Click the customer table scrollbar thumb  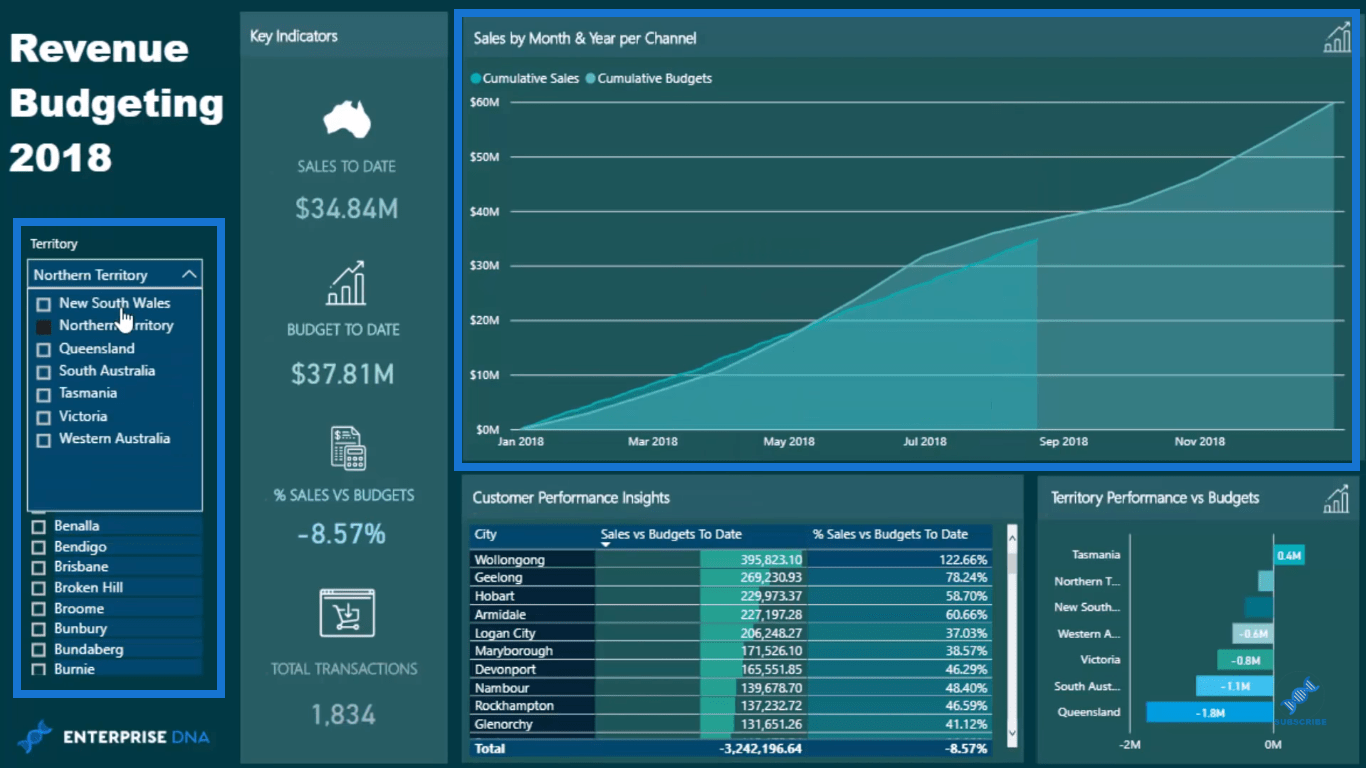(1012, 562)
